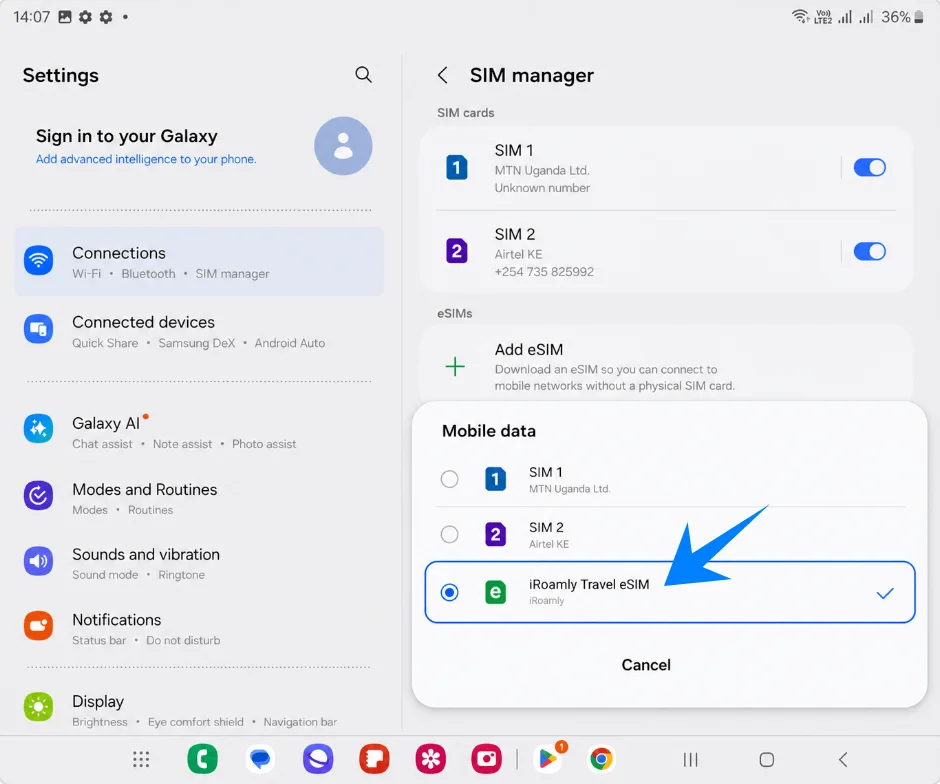Launch the green Phone app

pos(203,759)
